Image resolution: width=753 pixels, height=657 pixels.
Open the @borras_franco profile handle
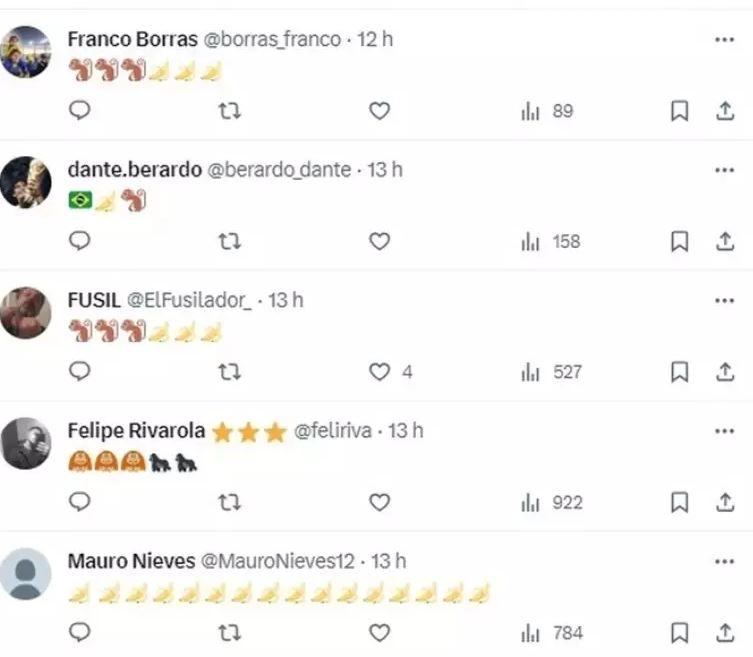point(272,40)
